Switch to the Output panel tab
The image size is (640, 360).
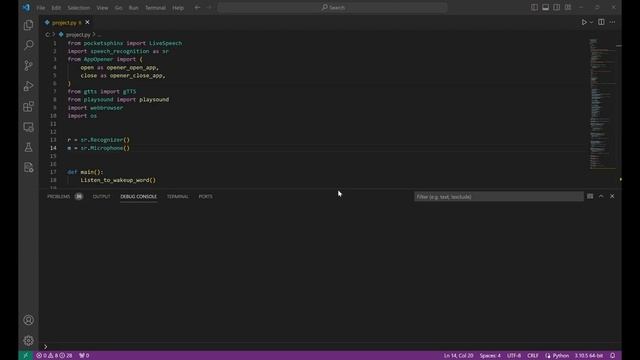coord(101,196)
